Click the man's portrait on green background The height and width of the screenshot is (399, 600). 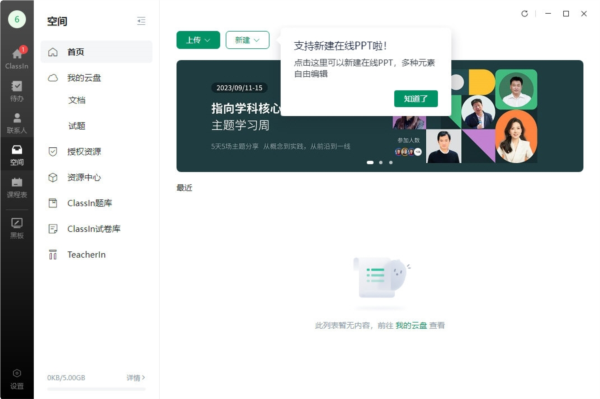(516, 89)
